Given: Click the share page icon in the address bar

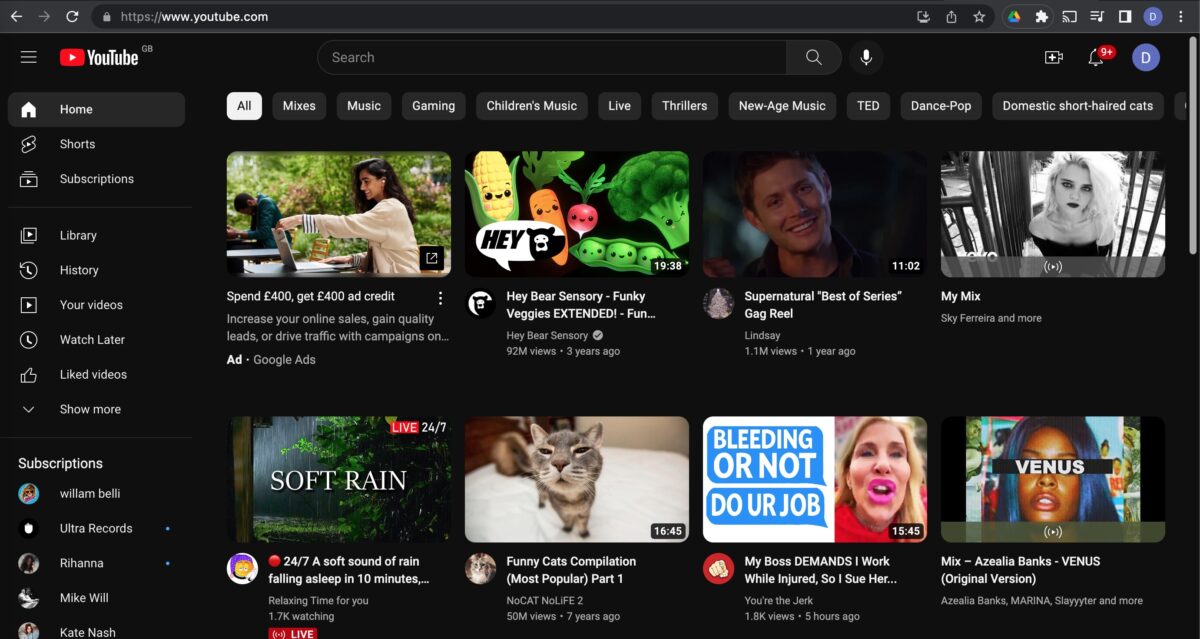Looking at the screenshot, I should (951, 16).
